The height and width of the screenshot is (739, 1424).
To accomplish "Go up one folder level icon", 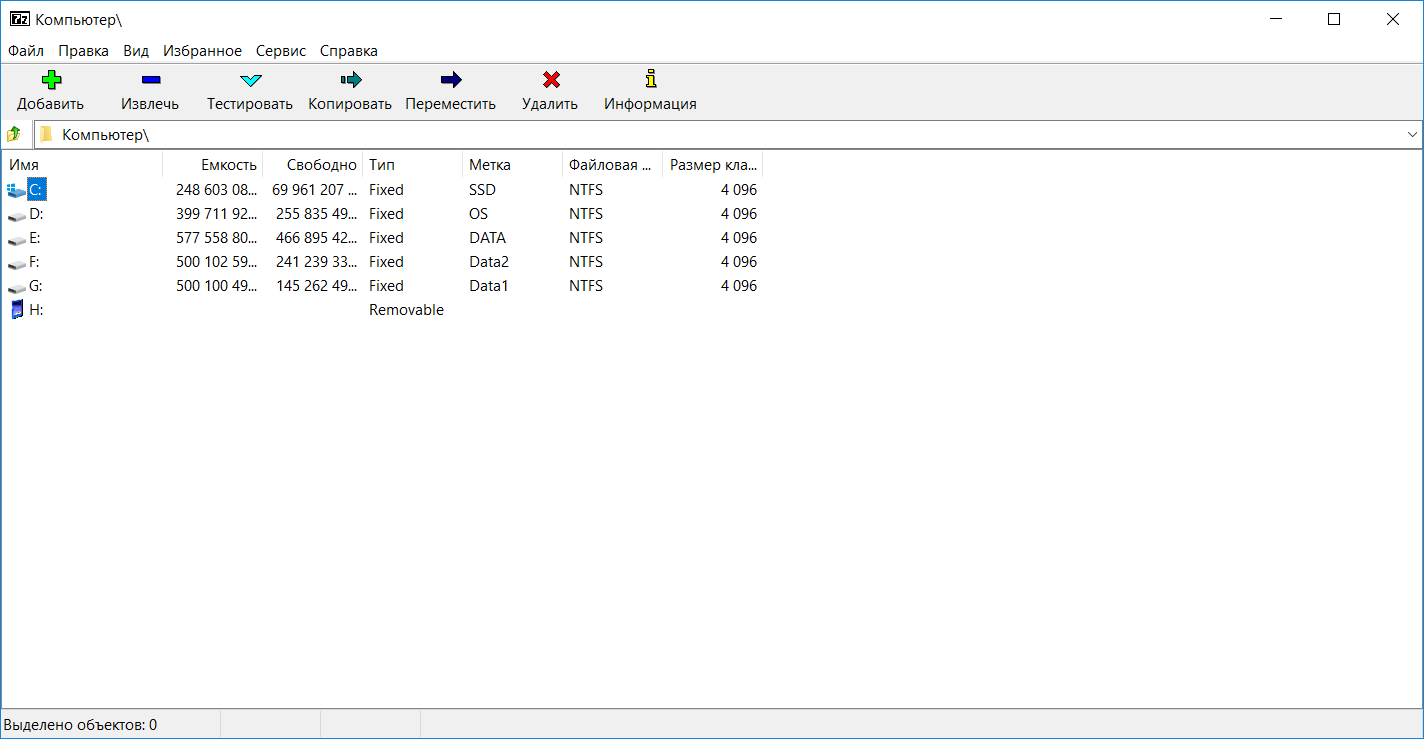I will [15, 134].
